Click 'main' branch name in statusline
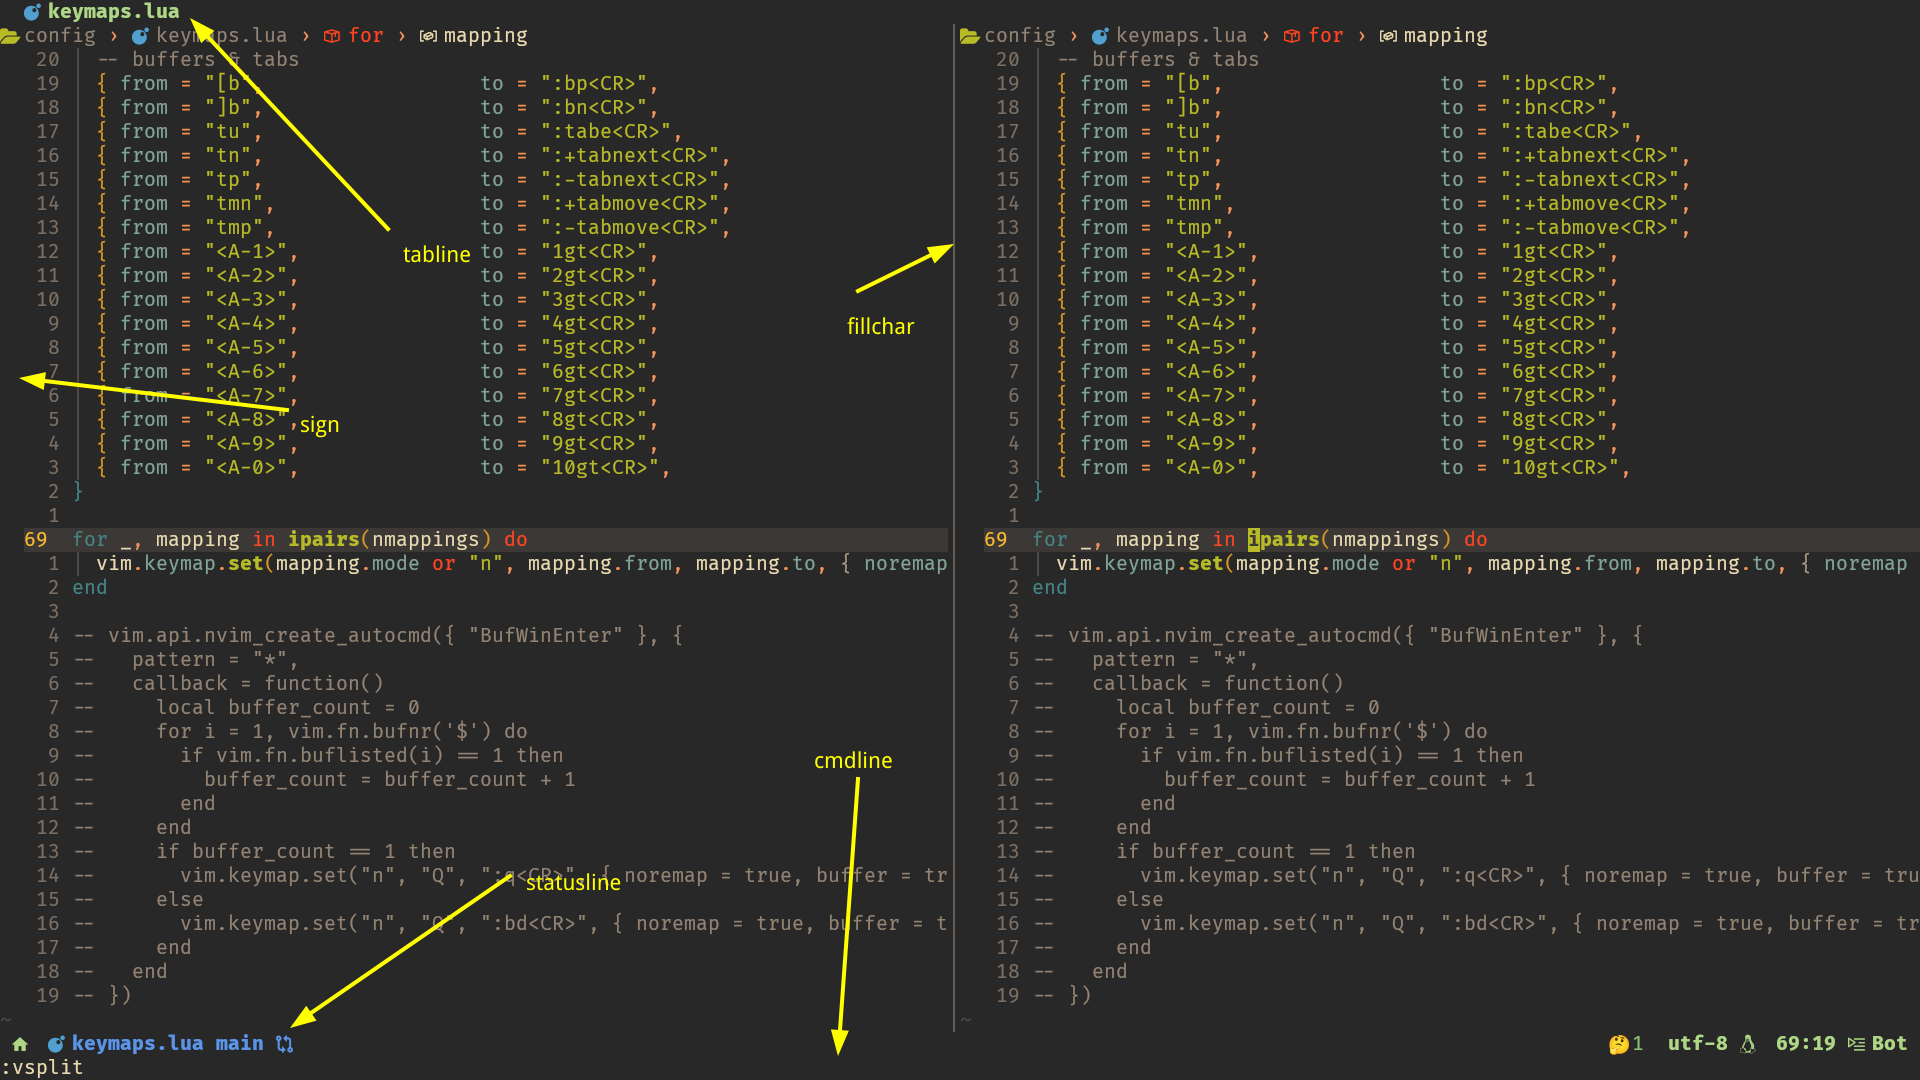This screenshot has height=1080, width=1920. 238,1043
